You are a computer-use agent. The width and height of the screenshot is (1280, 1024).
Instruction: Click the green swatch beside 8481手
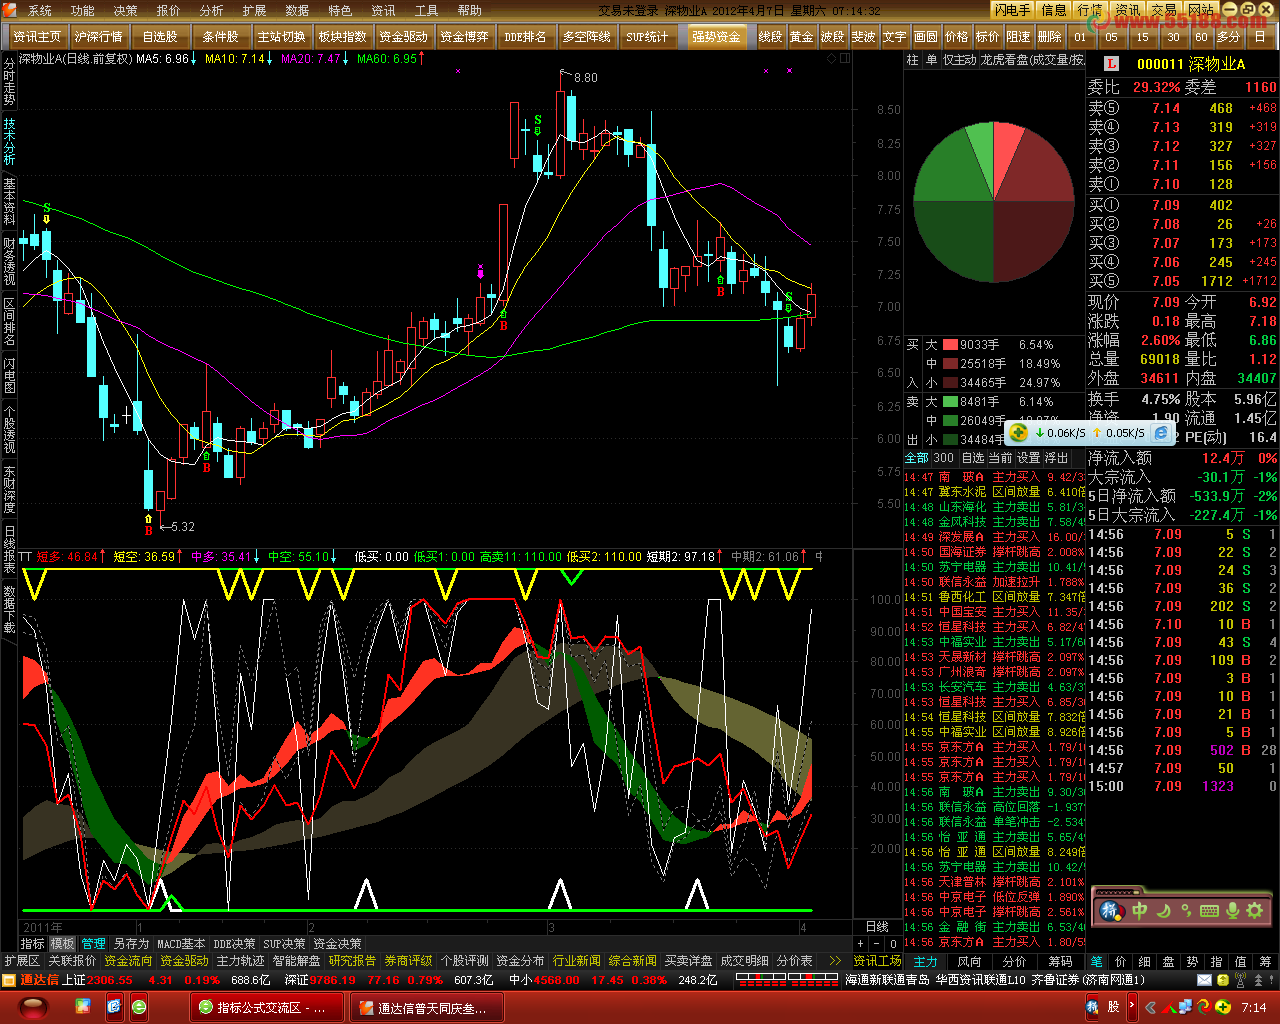[950, 402]
